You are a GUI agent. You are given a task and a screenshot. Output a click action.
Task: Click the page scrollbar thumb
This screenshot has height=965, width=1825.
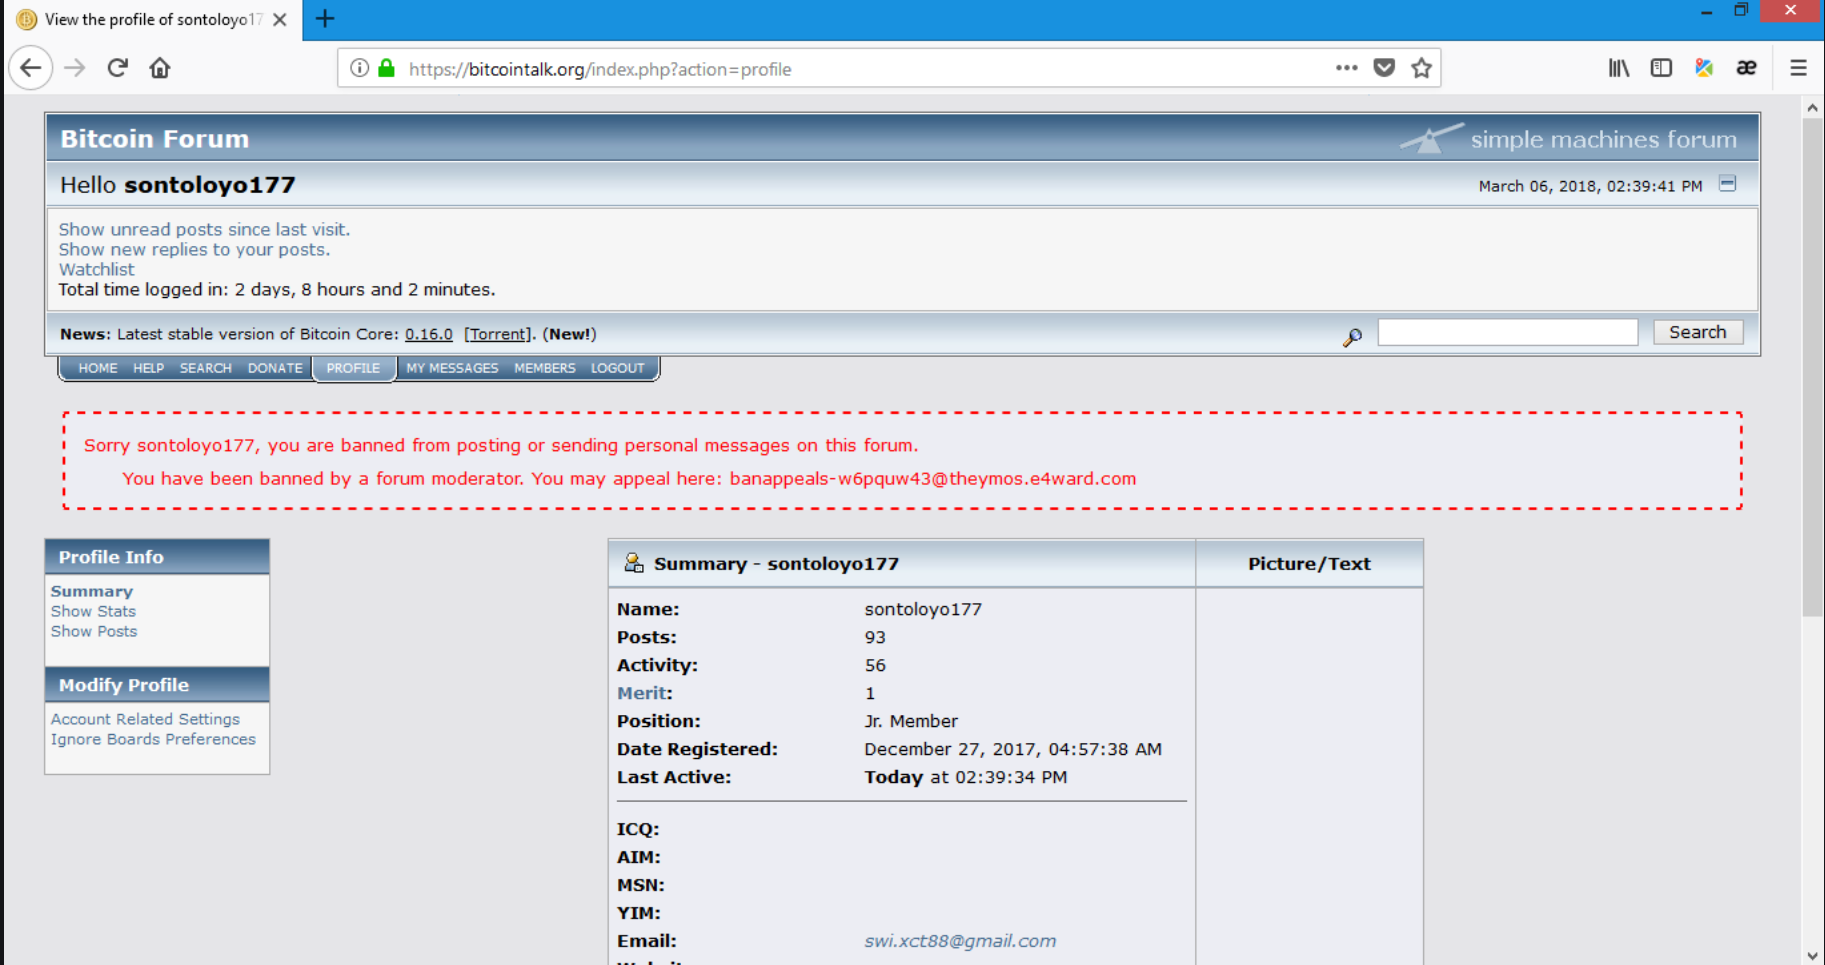coord(1812,367)
